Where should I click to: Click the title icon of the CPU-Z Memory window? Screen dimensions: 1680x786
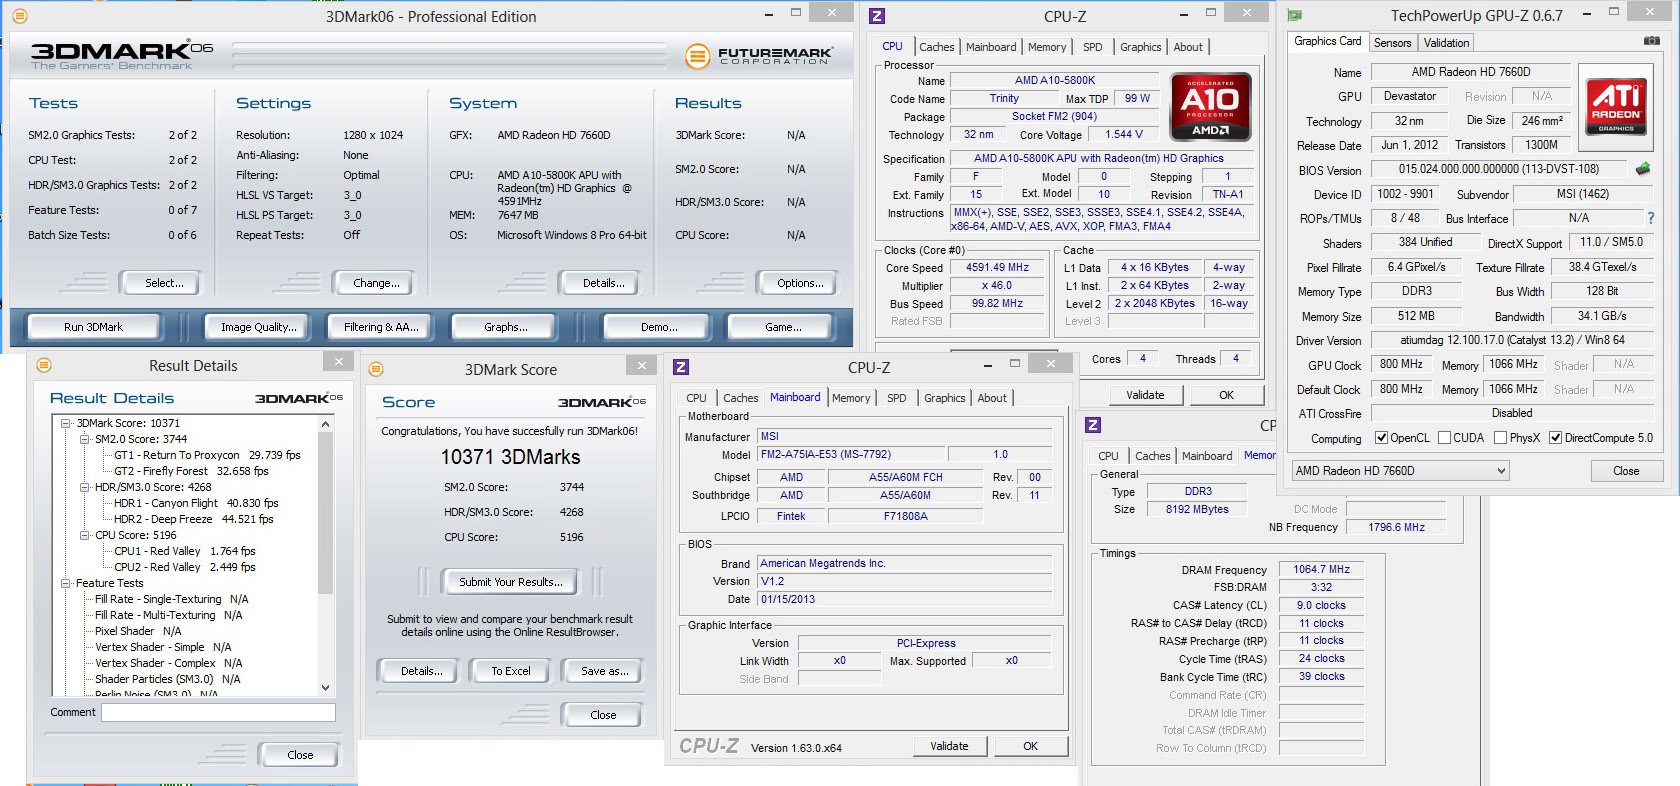pos(1093,425)
